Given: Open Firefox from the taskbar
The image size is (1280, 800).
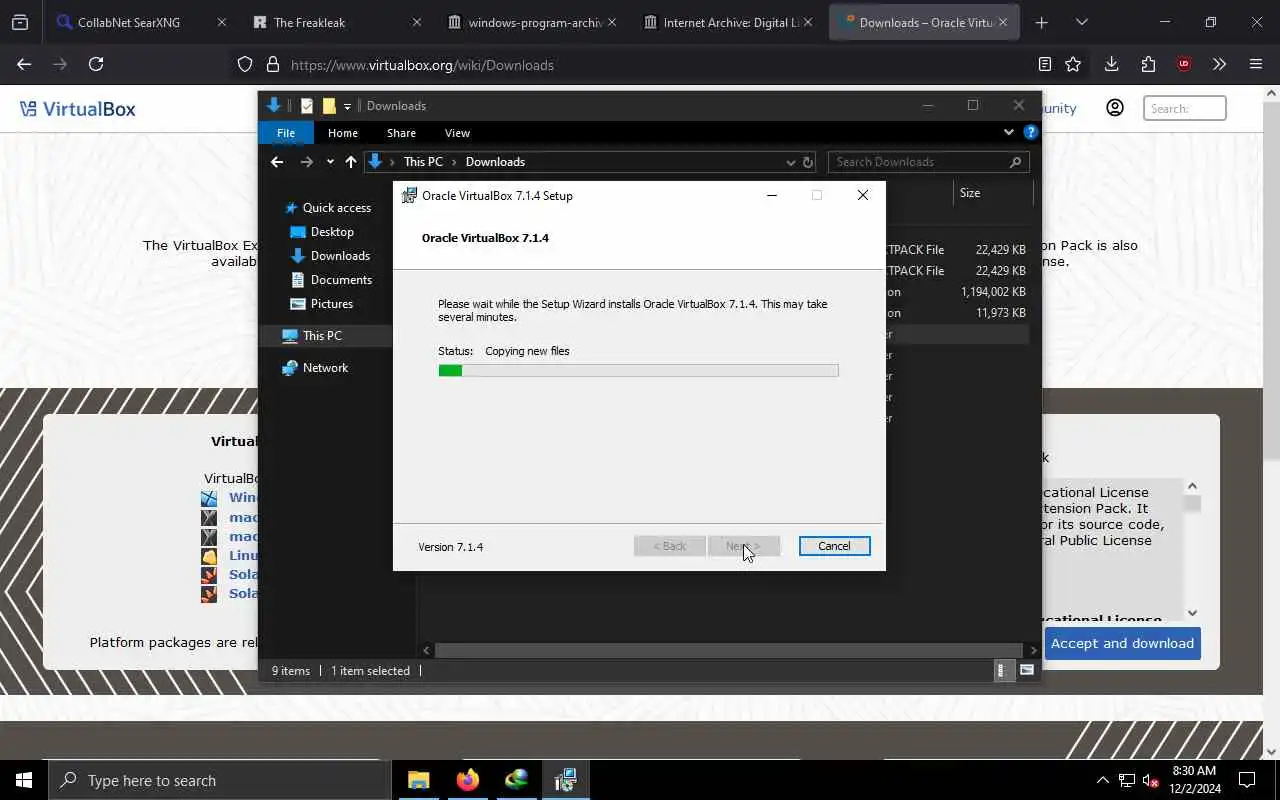Looking at the screenshot, I should (x=468, y=780).
